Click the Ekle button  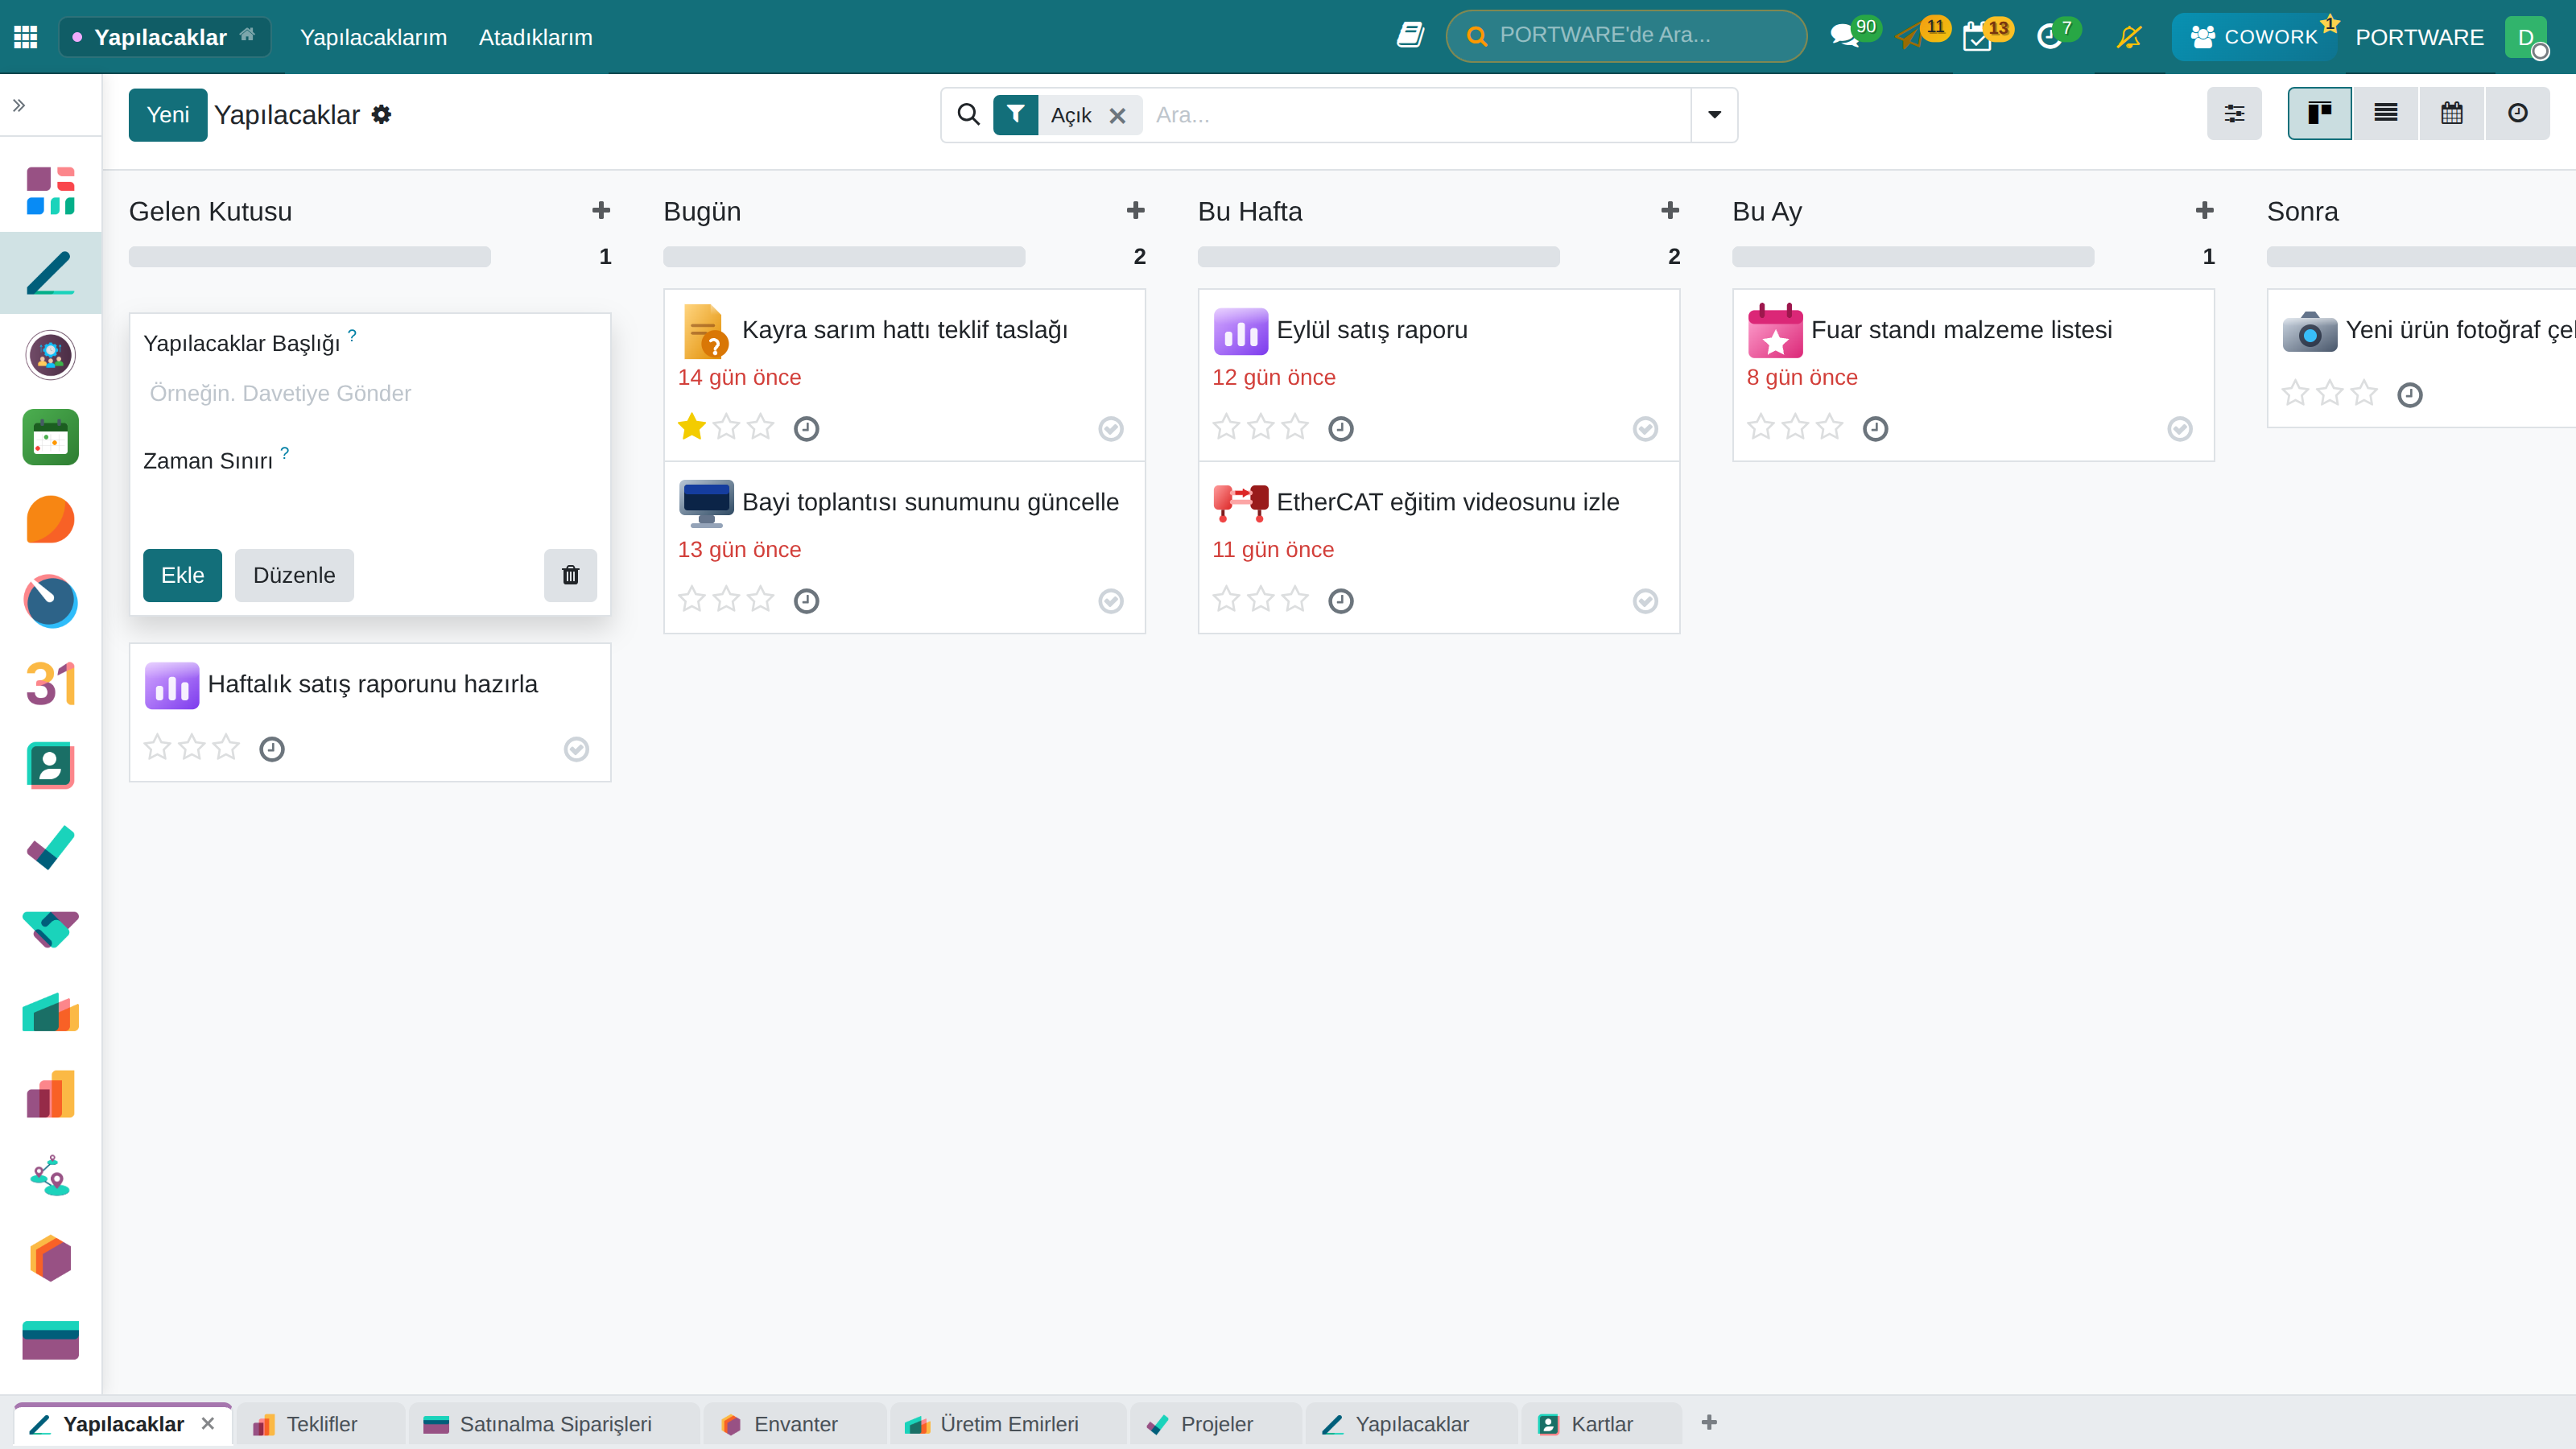point(182,575)
